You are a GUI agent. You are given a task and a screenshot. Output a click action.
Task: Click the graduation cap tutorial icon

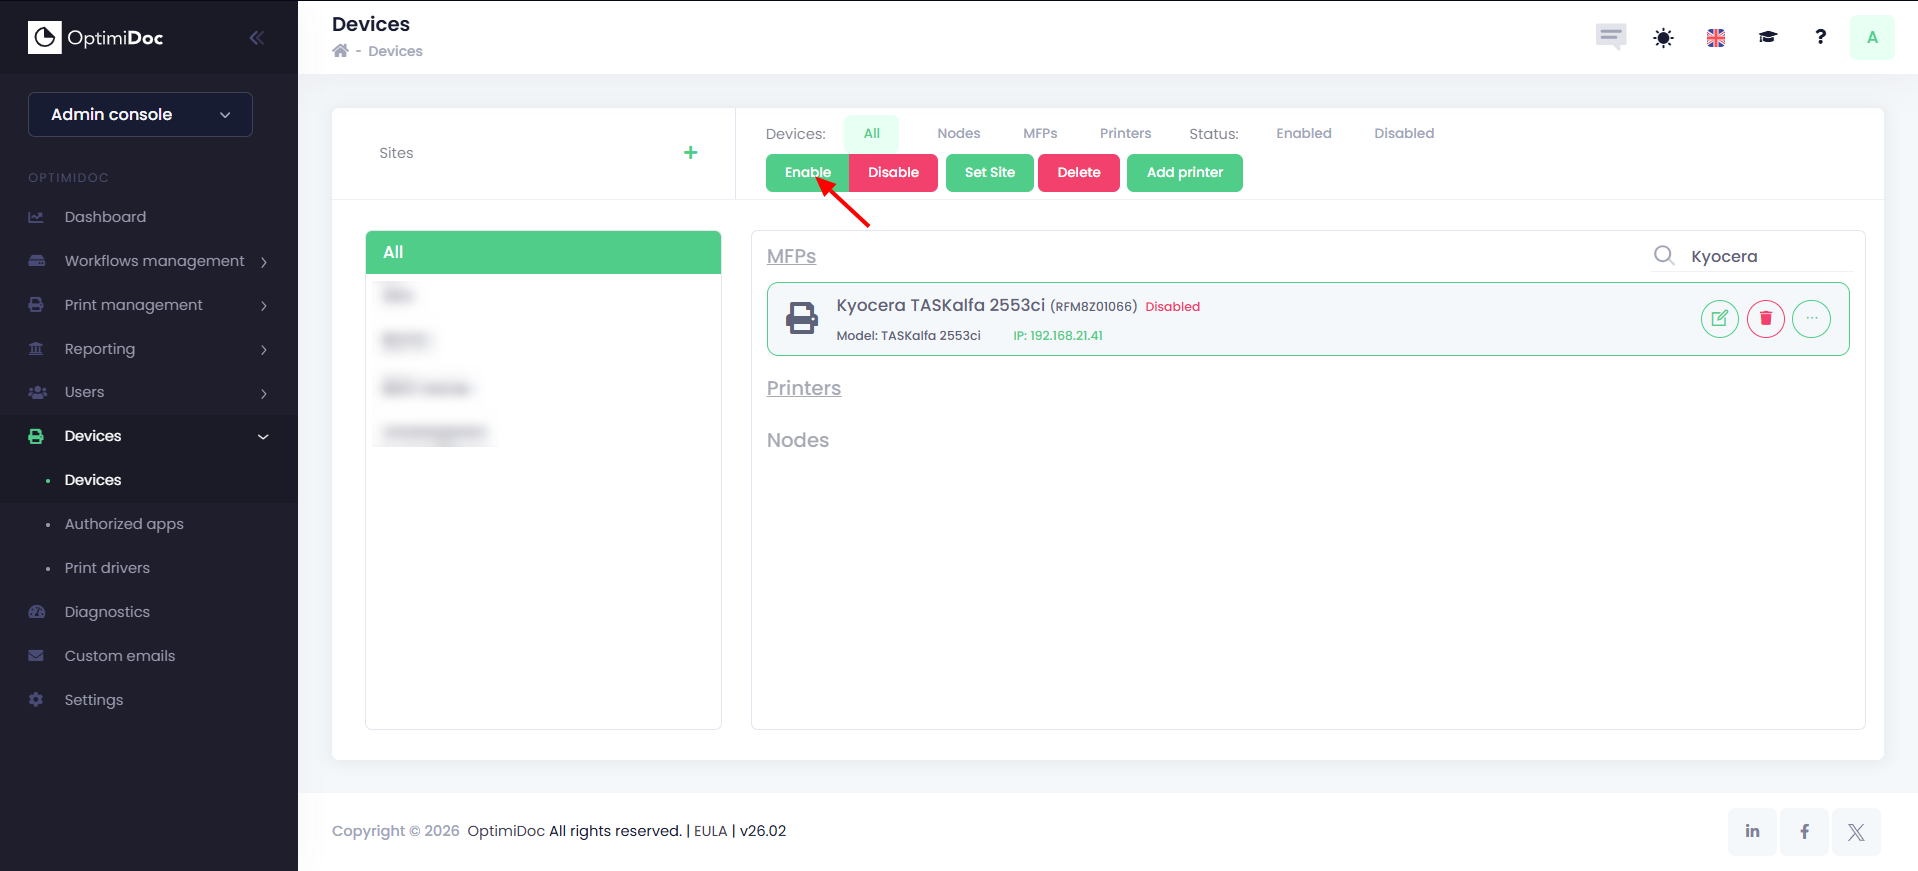pyautogui.click(x=1767, y=38)
